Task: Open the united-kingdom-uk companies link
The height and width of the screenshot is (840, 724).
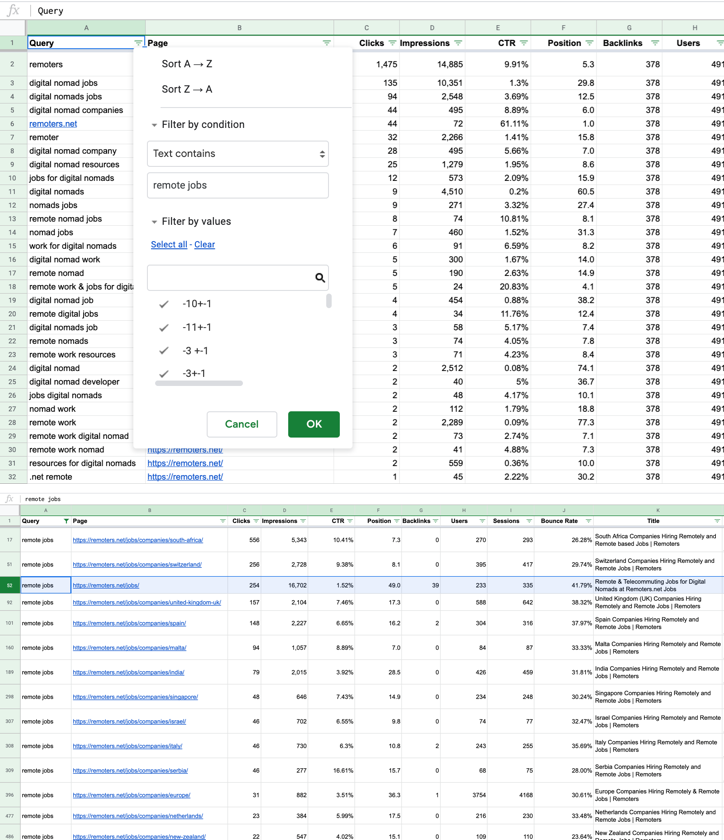Action: 147,603
